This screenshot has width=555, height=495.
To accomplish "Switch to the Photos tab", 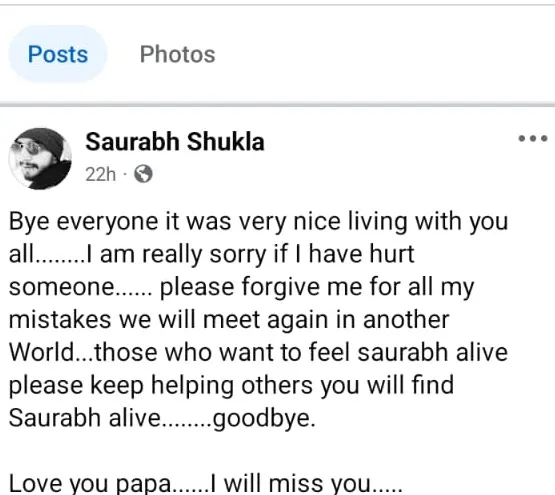I will (x=177, y=54).
